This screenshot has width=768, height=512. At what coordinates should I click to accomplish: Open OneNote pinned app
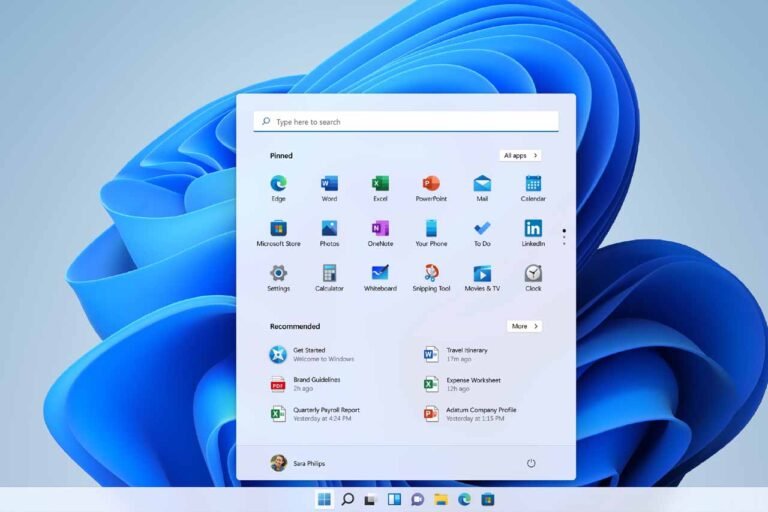[380, 233]
